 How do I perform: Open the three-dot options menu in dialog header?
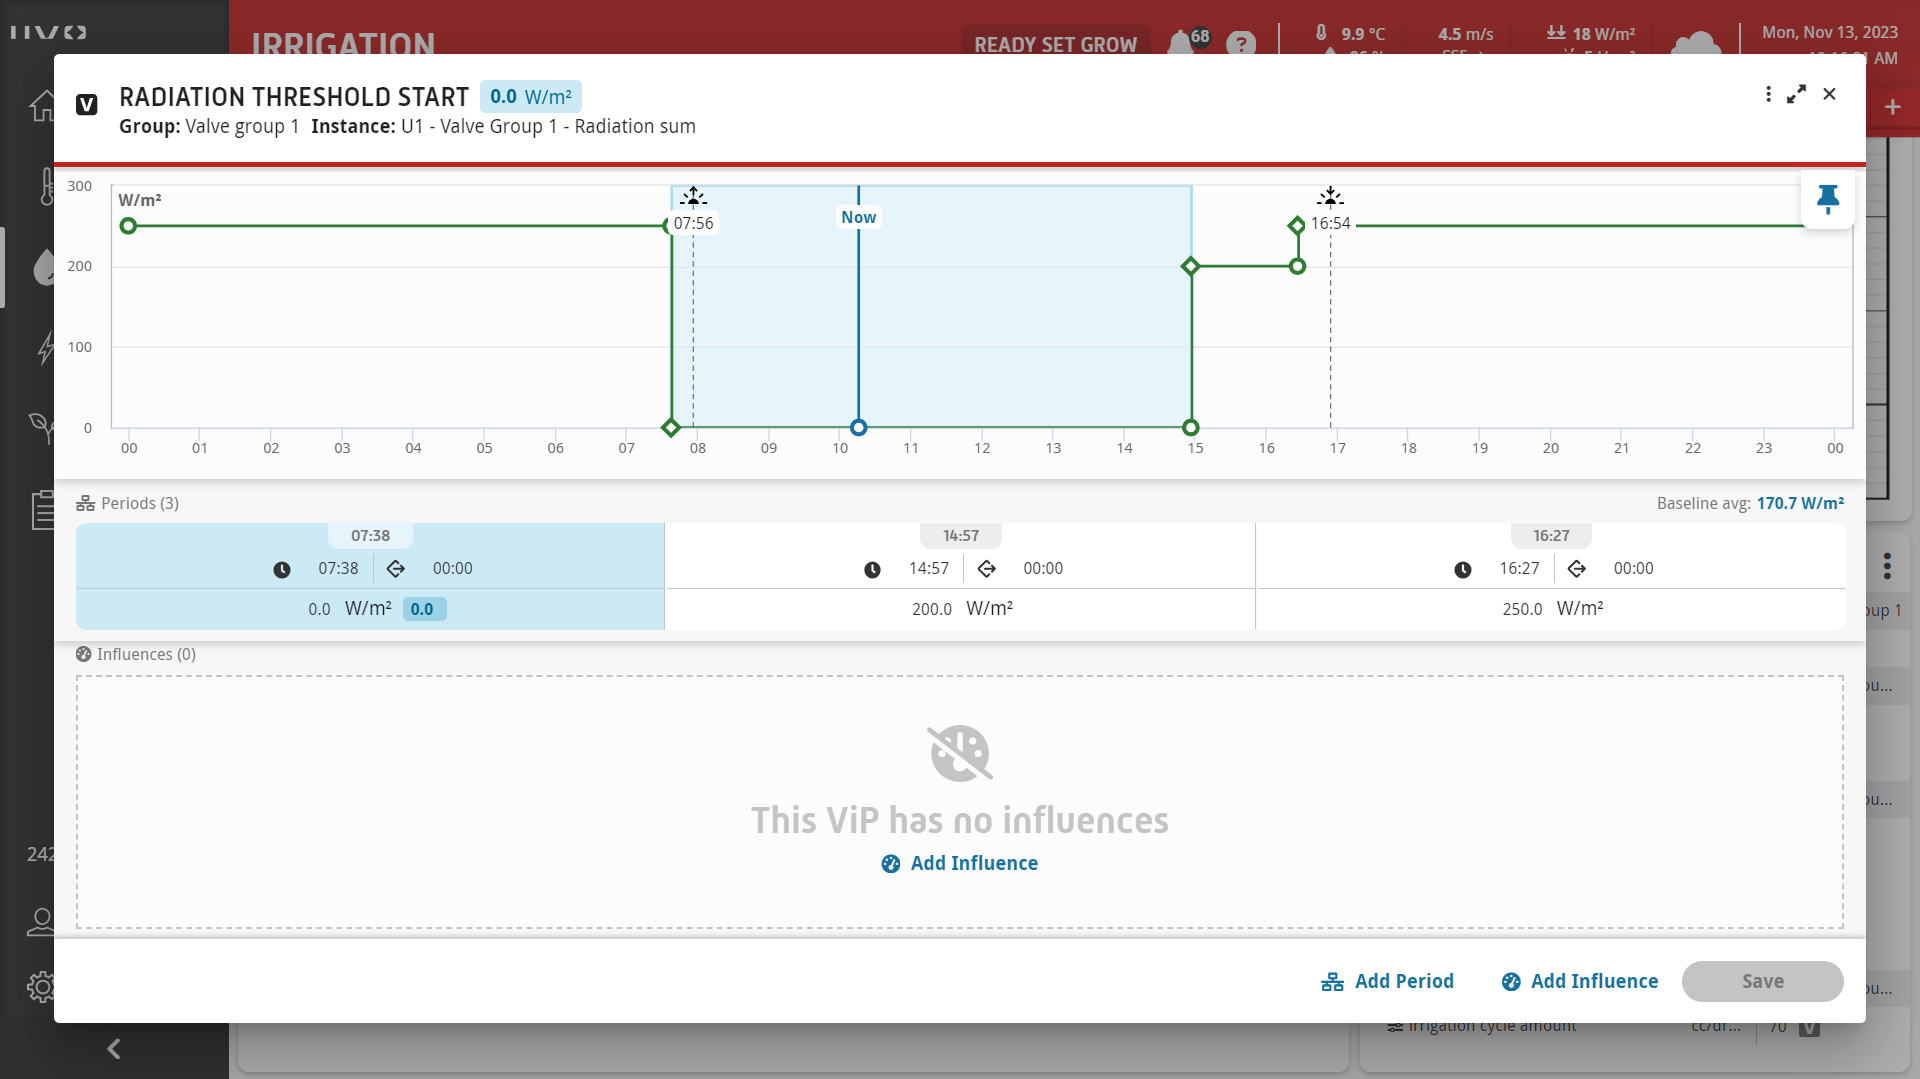(x=1768, y=94)
